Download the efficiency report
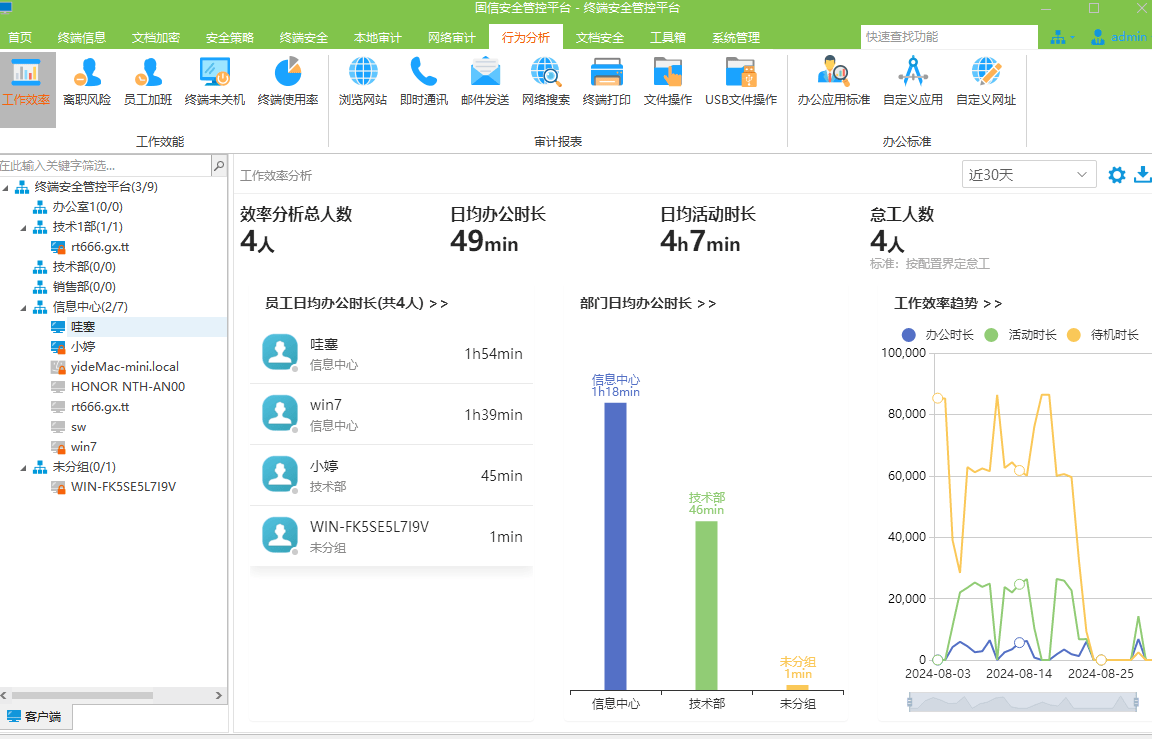Image resolution: width=1152 pixels, height=739 pixels. (1142, 175)
